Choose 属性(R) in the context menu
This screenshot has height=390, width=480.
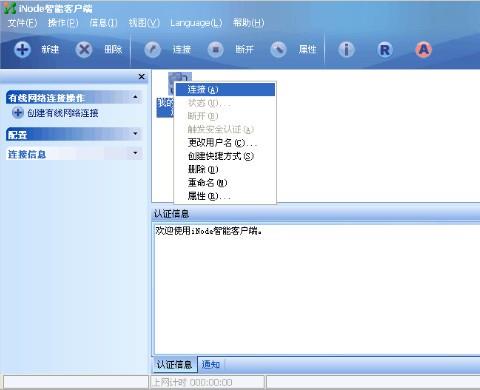[225, 196]
